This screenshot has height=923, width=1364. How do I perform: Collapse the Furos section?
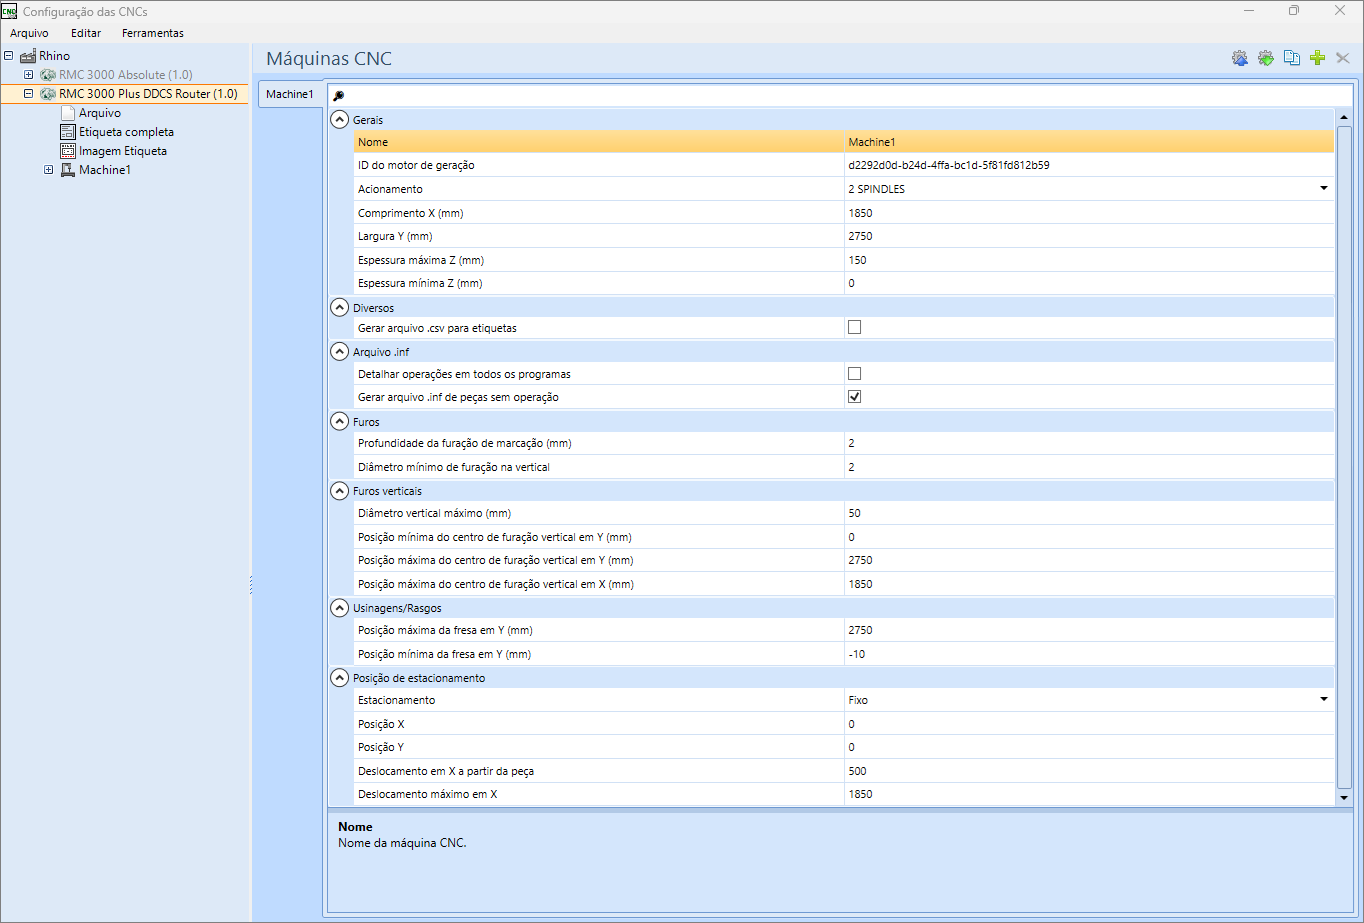pos(339,421)
